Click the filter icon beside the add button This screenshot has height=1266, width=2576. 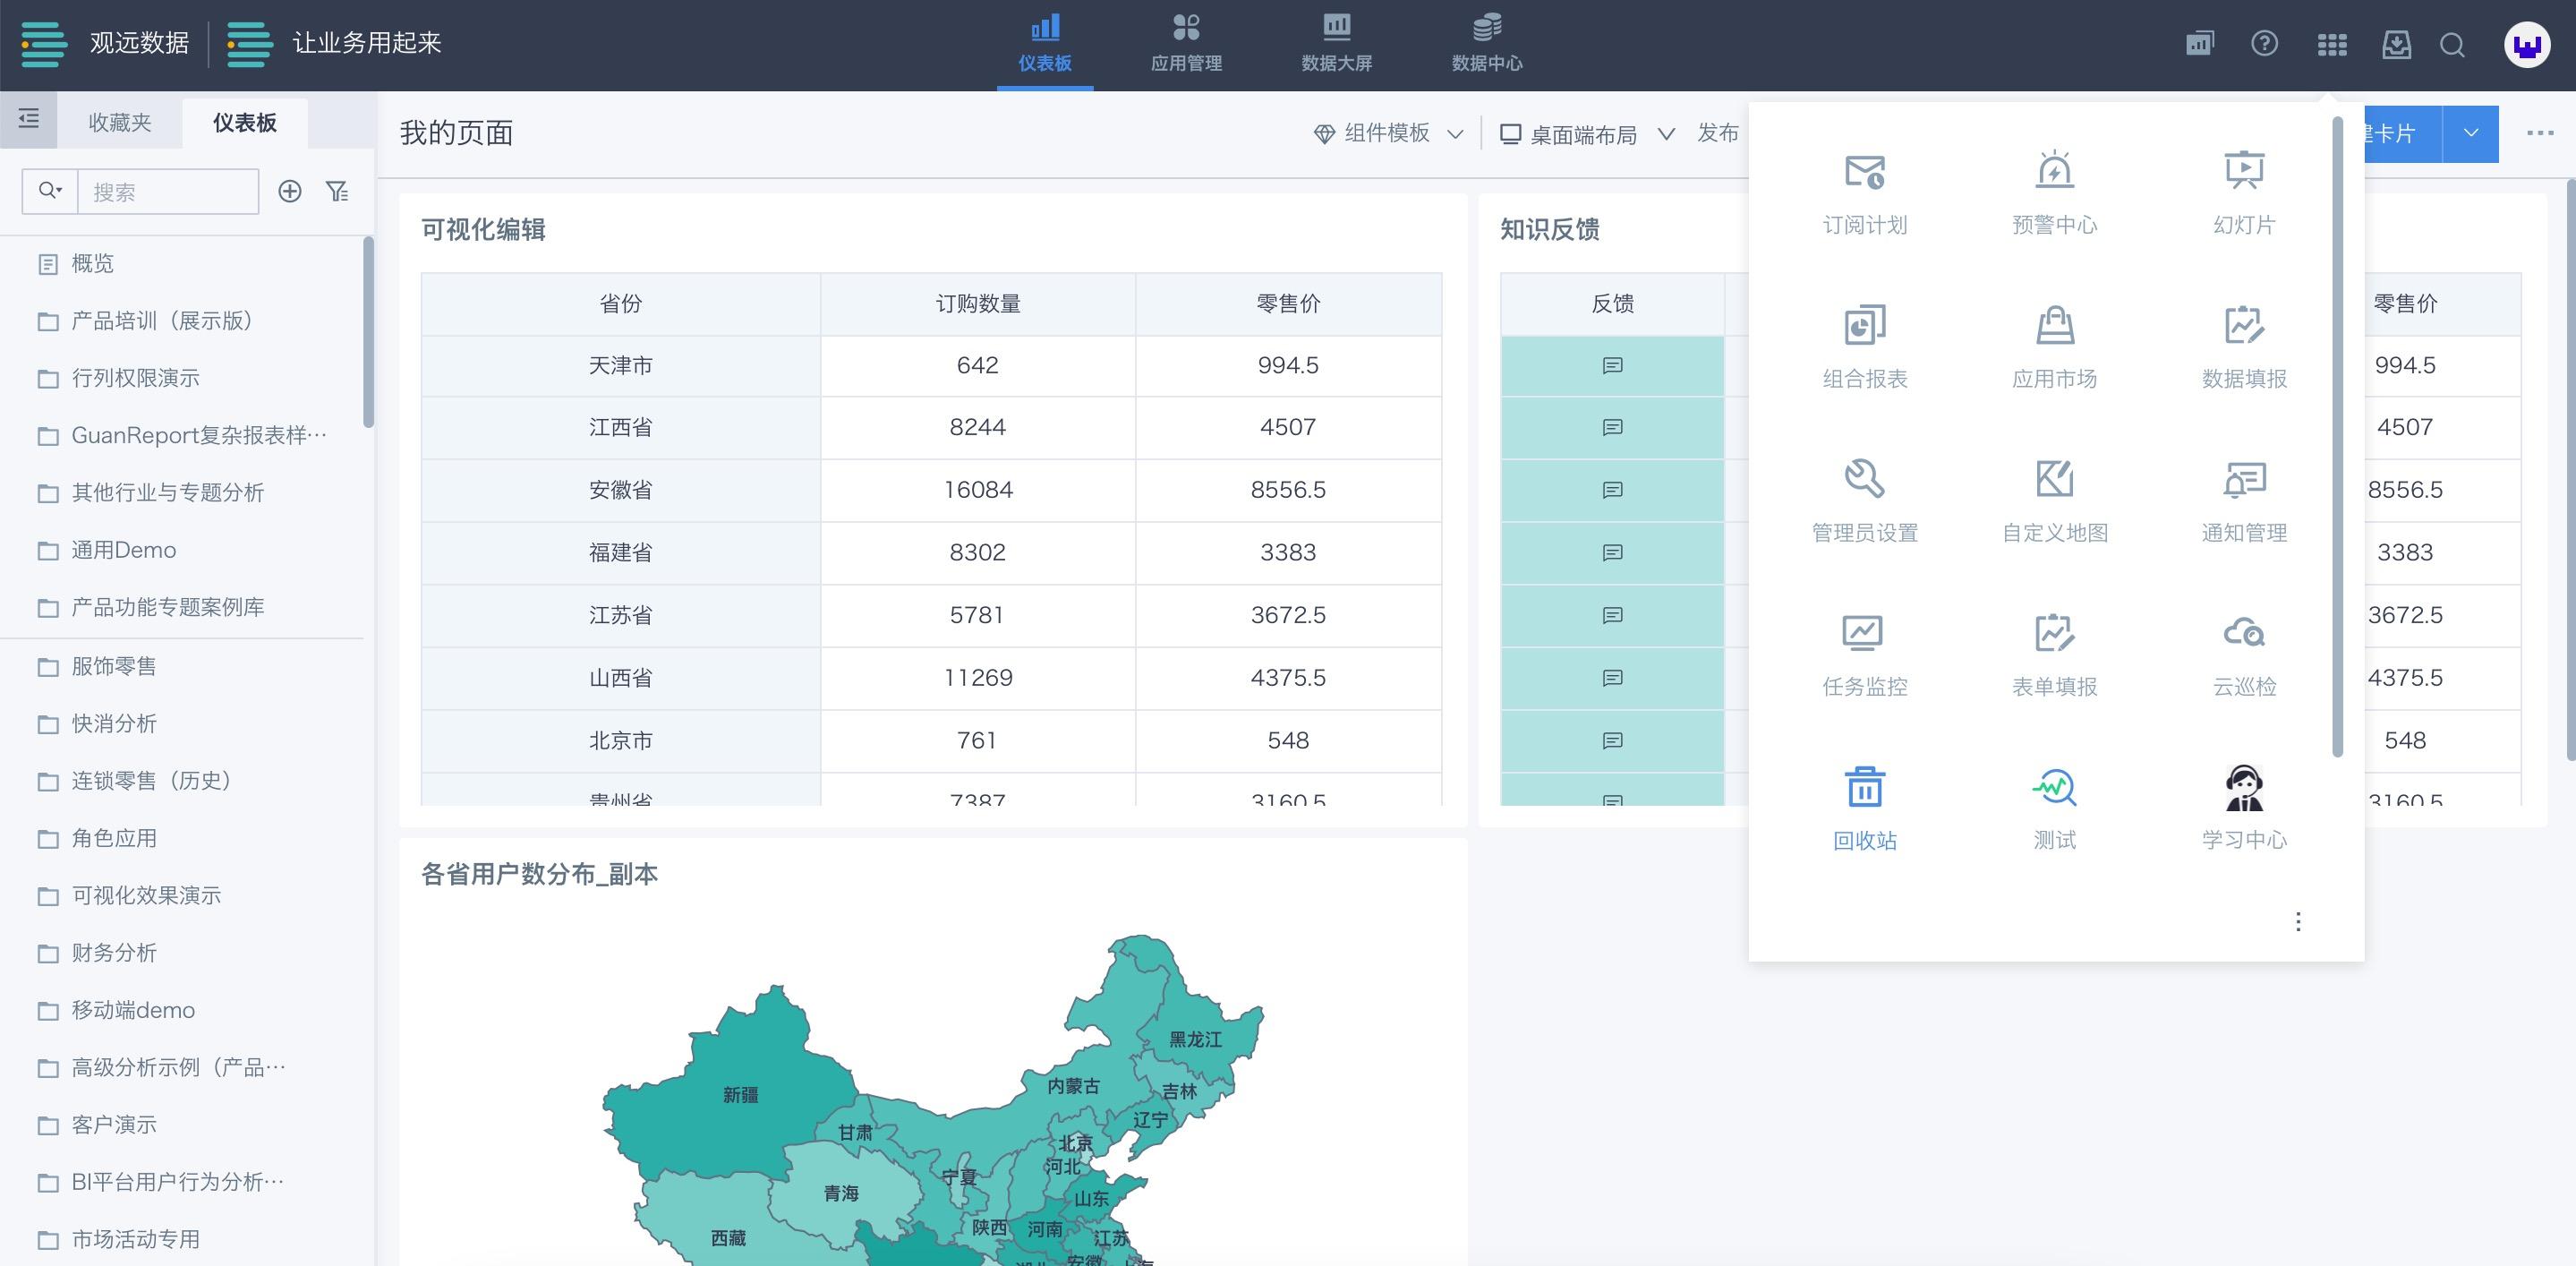point(337,191)
